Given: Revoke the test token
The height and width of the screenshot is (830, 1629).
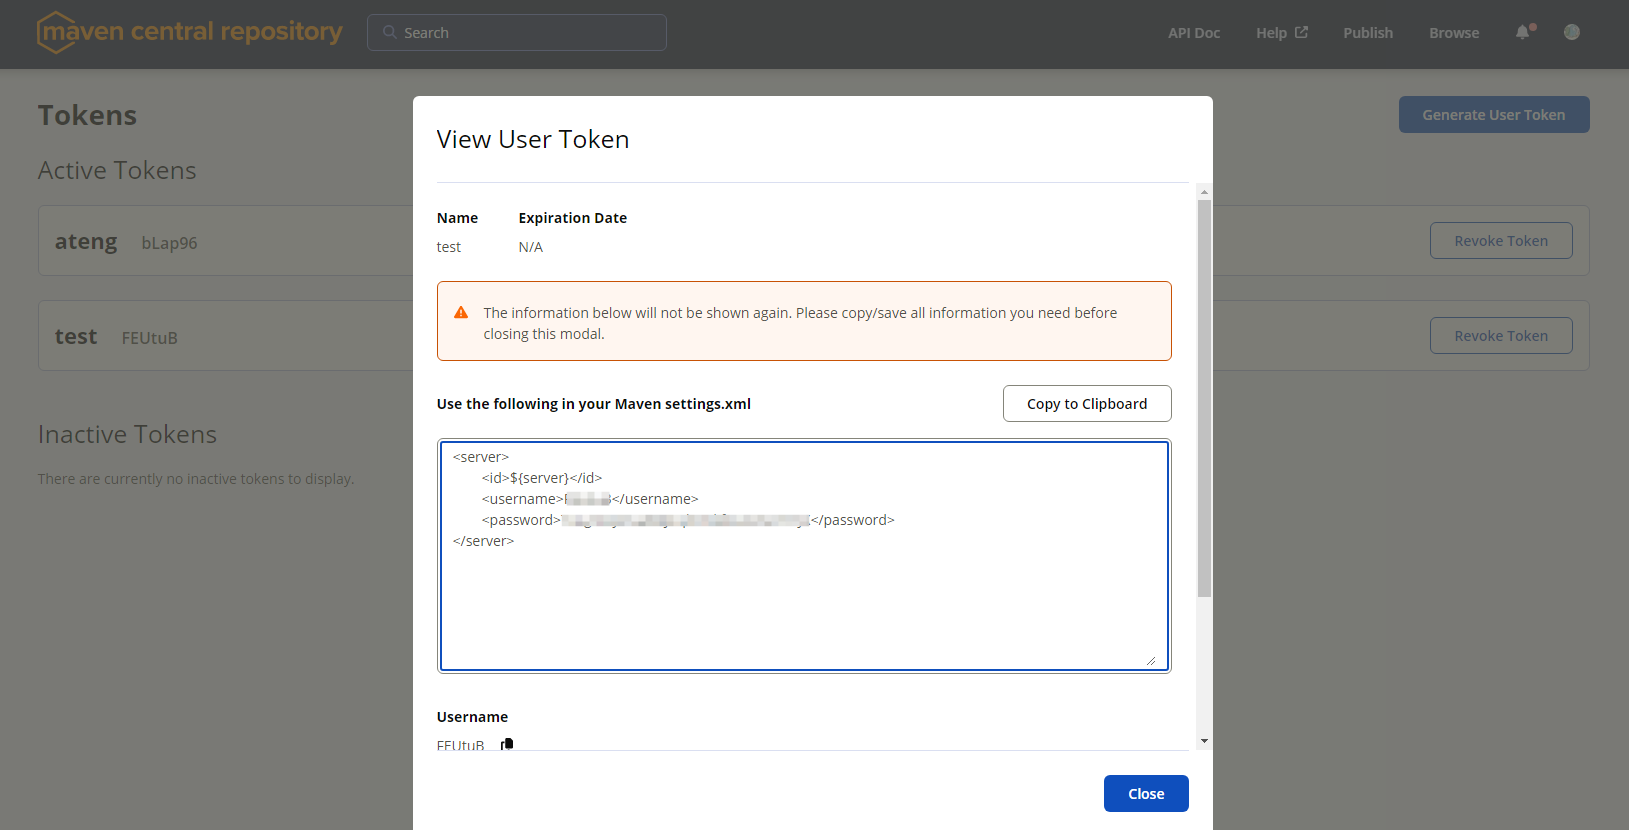Looking at the screenshot, I should click(1500, 336).
